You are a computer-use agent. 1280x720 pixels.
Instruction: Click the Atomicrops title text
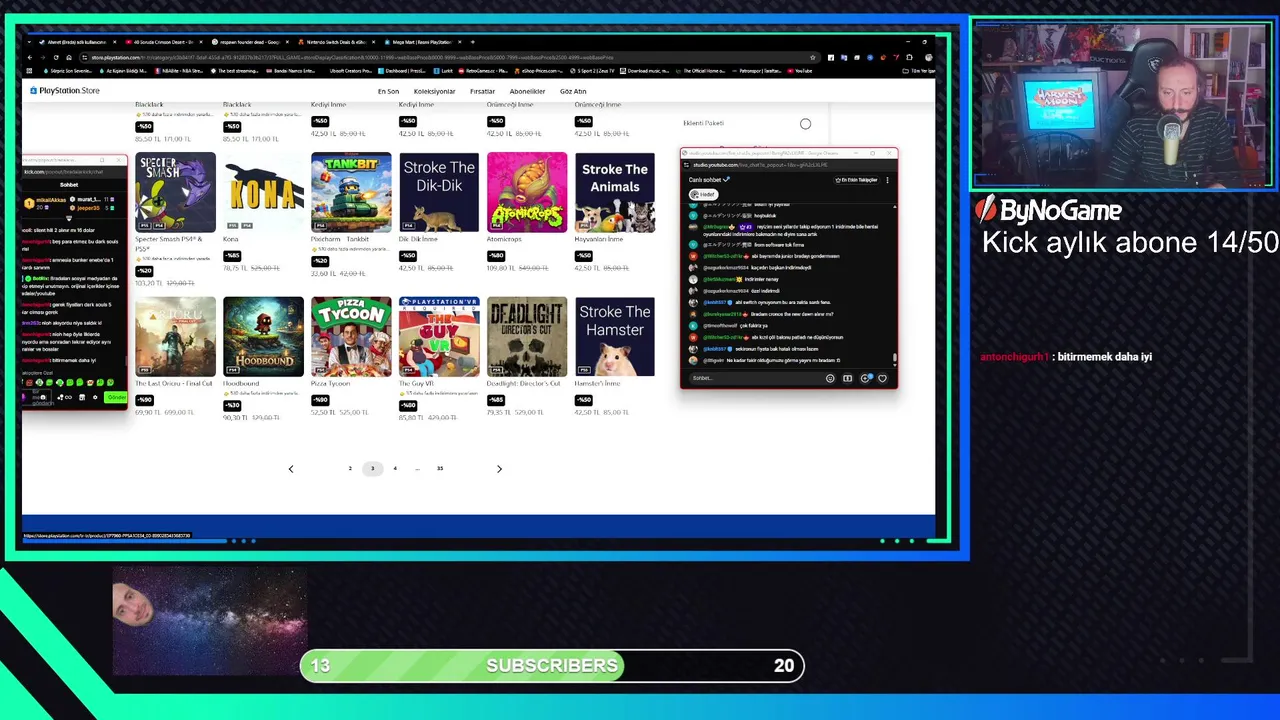506,239
